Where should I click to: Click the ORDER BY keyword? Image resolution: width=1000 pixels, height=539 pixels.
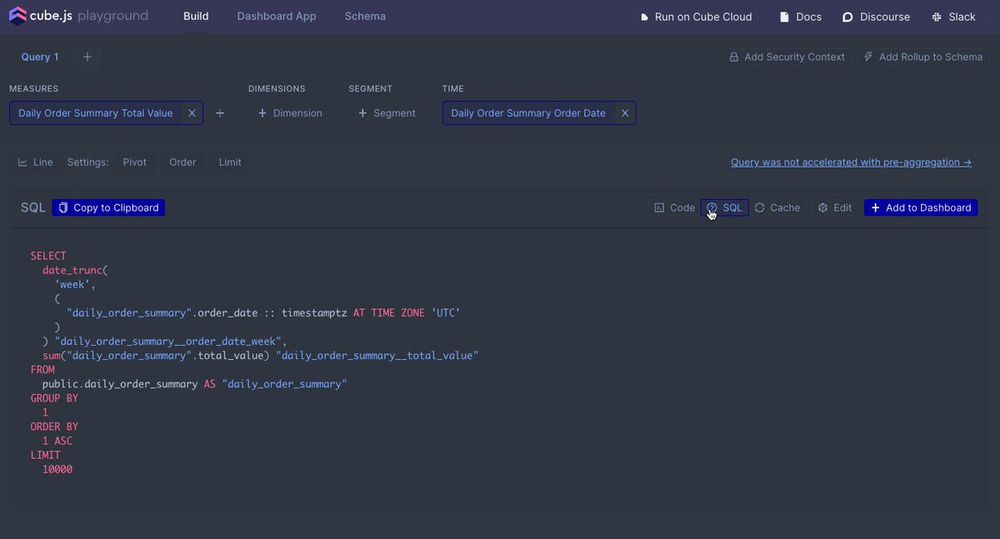[54, 427]
